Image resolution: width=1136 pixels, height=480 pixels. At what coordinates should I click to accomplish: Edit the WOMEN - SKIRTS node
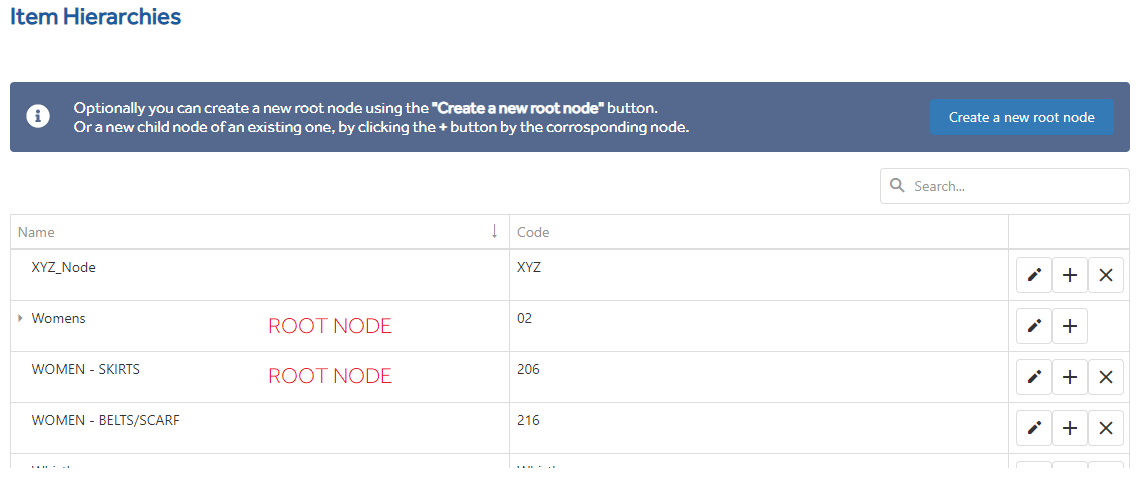[1034, 376]
